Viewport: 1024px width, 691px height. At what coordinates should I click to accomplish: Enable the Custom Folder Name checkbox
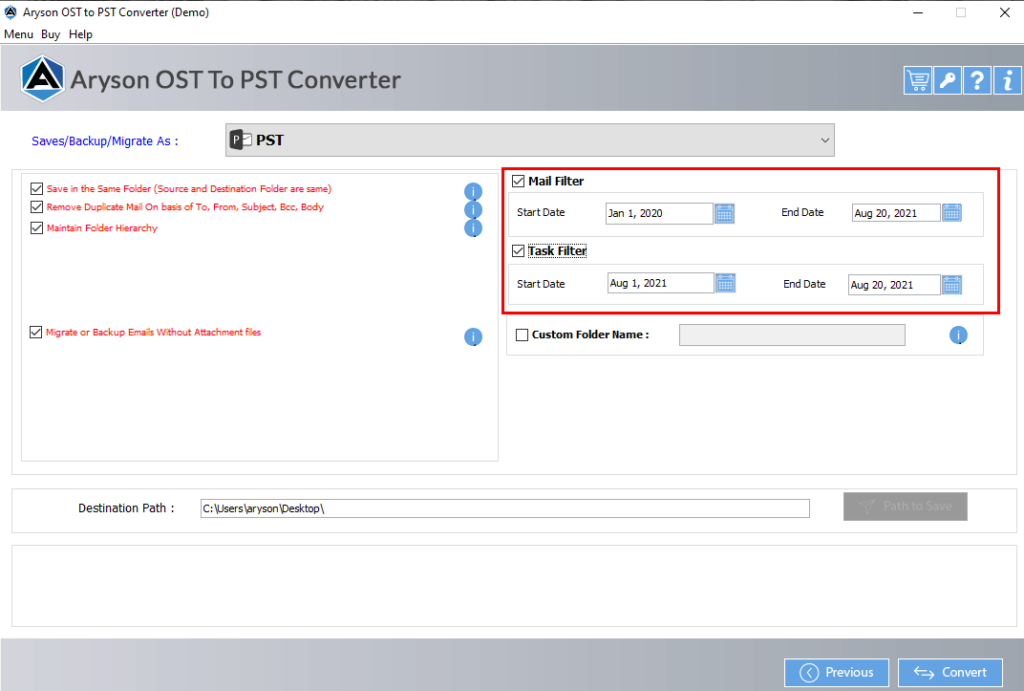522,335
